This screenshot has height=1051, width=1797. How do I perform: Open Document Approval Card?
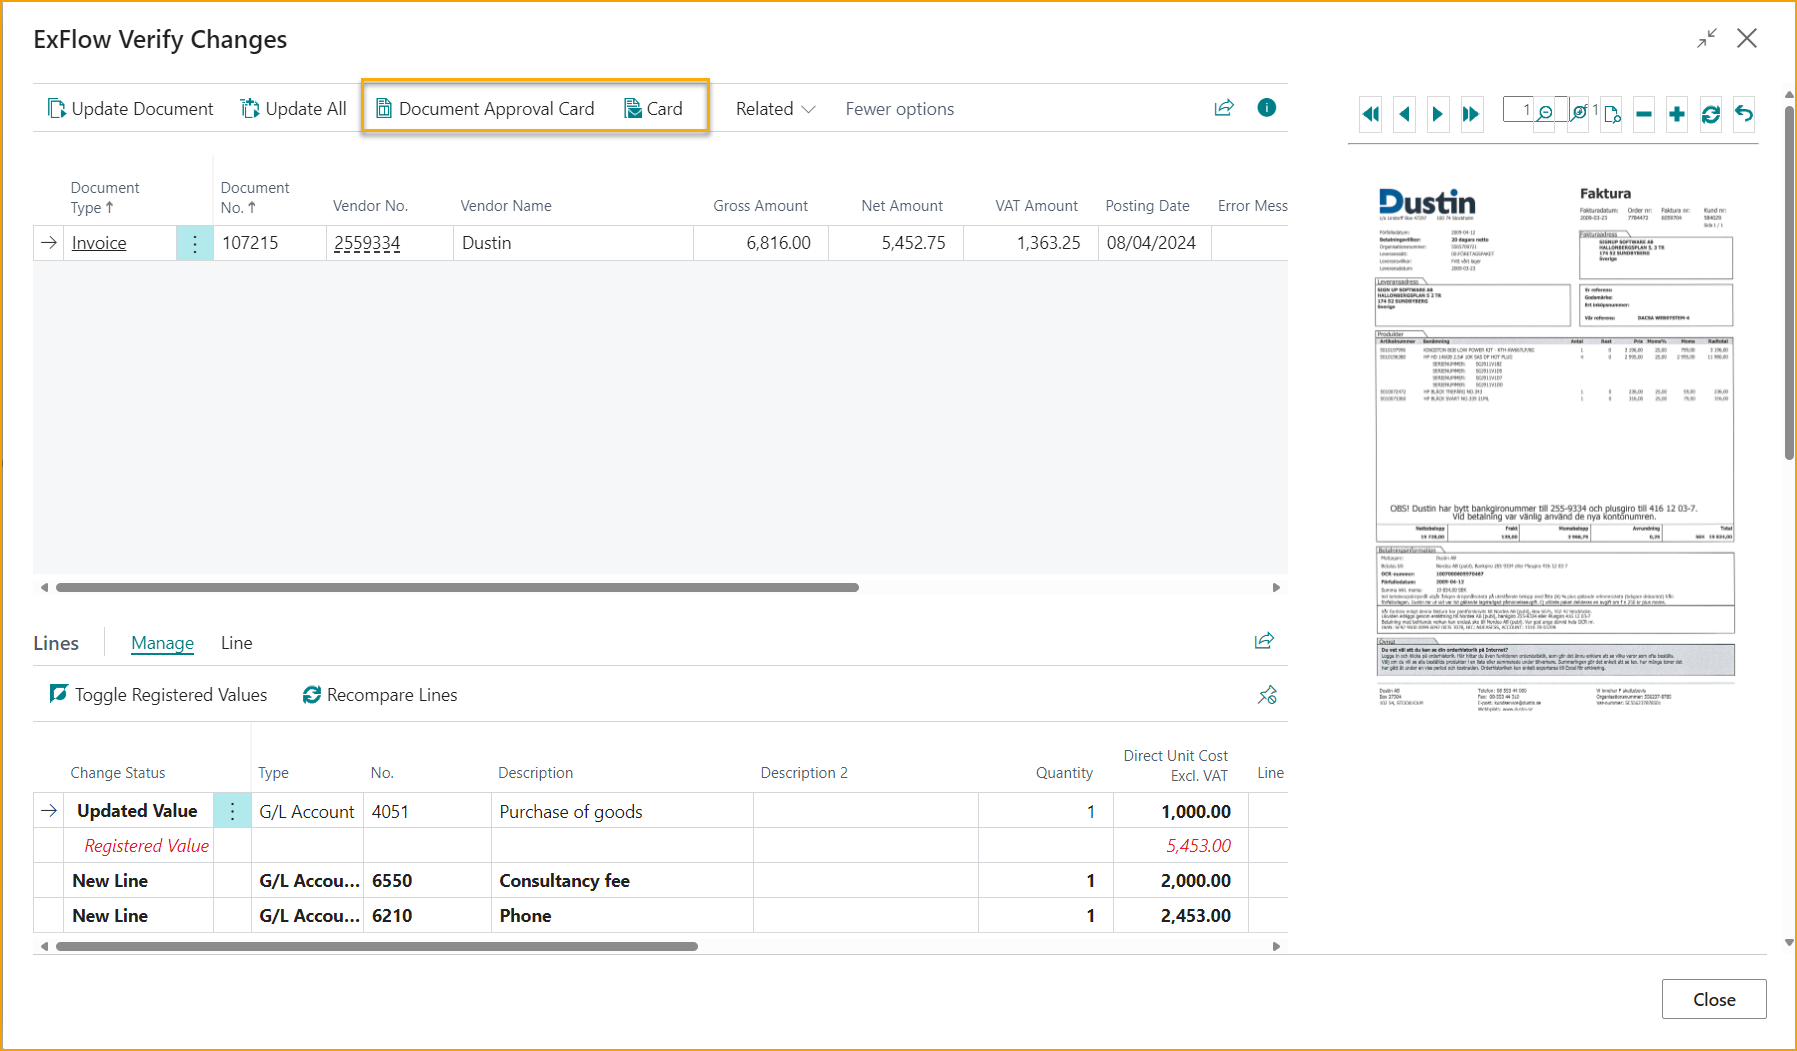[485, 109]
